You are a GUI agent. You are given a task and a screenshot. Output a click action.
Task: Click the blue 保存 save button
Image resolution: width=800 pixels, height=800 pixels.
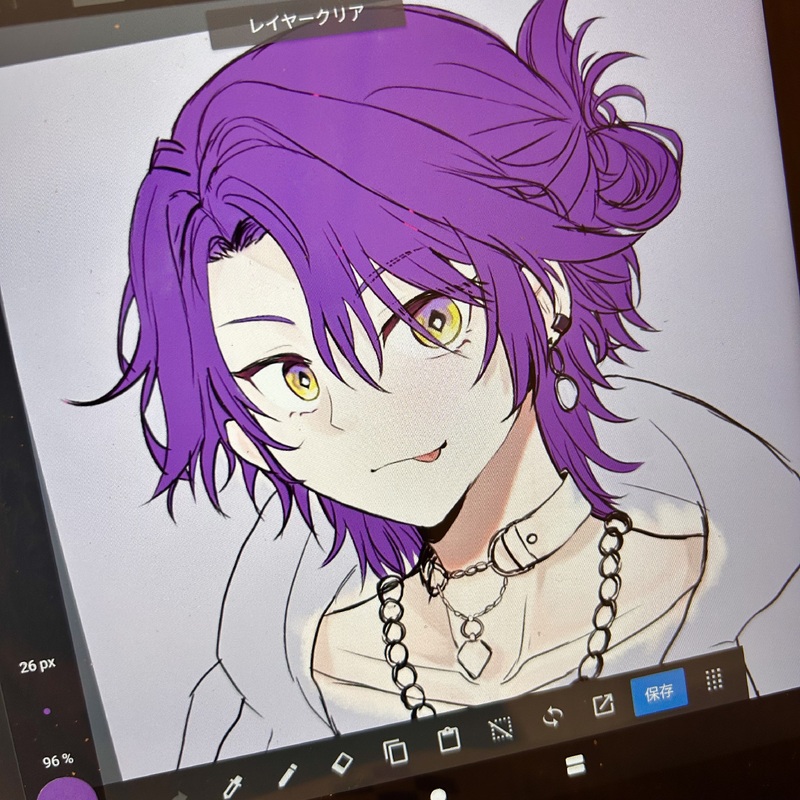659,692
